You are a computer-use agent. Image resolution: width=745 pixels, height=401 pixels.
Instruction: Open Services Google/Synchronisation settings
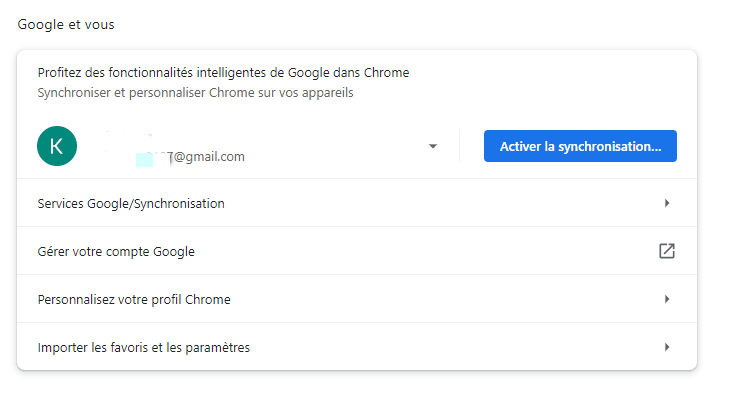[131, 203]
